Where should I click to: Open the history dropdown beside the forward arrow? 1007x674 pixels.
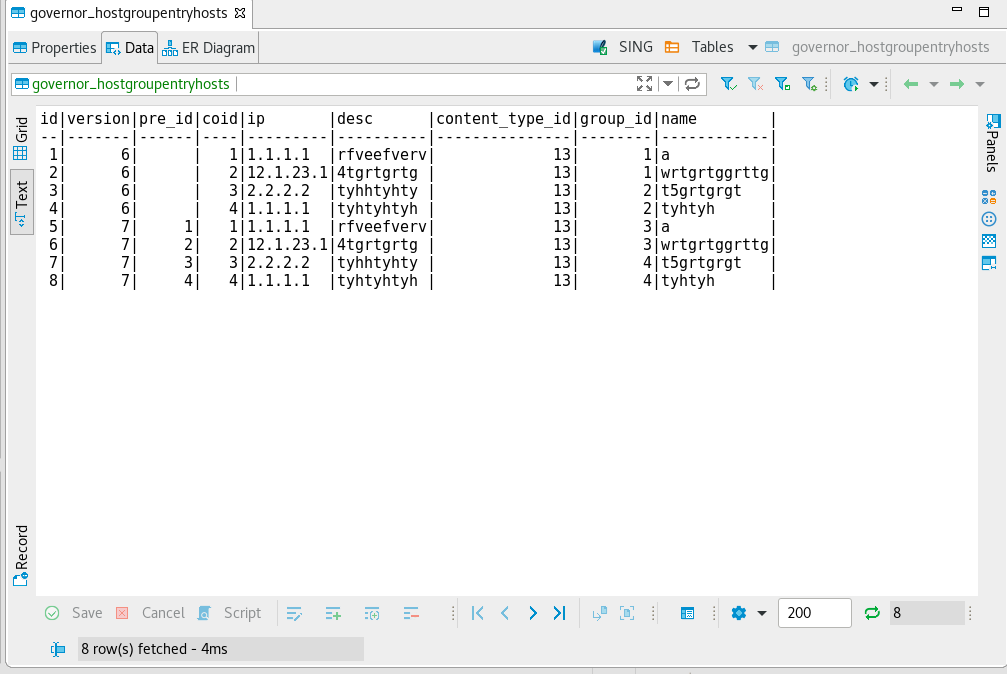(x=980, y=84)
